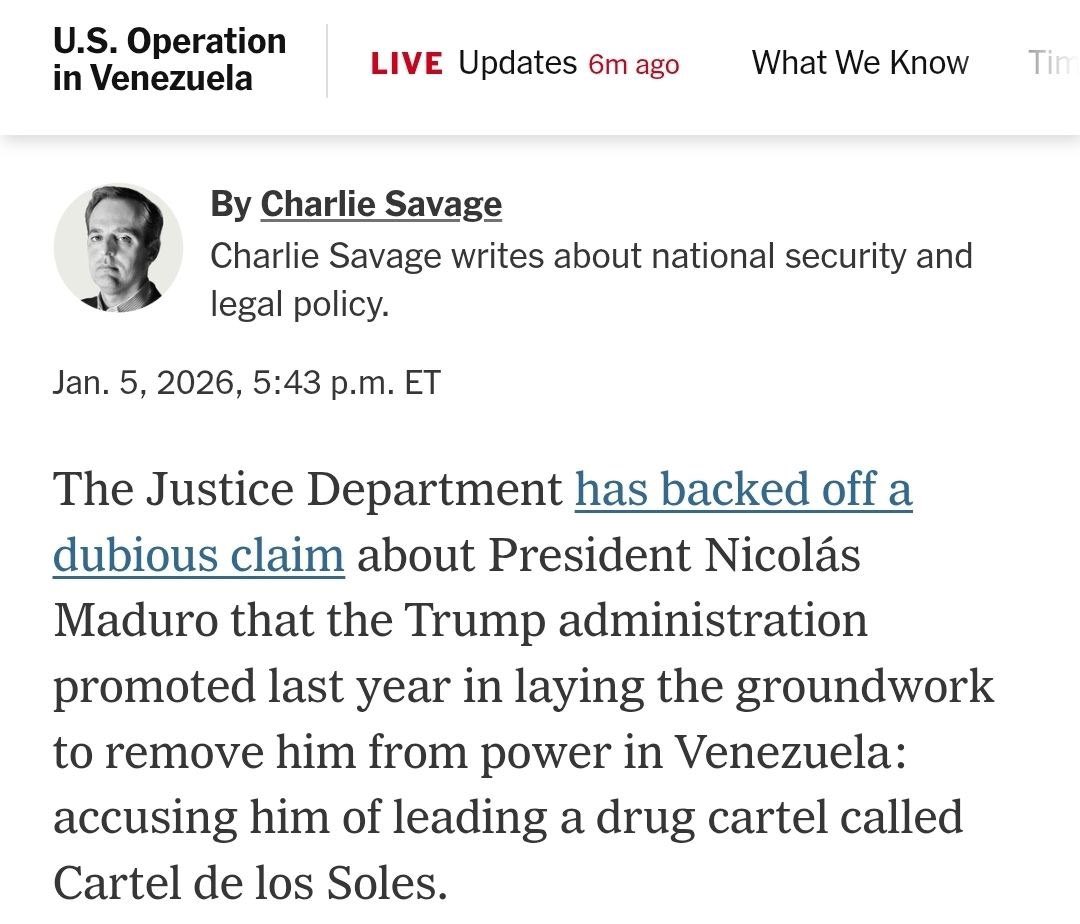Click the red LIVE label
The width and height of the screenshot is (1080, 924).
[x=406, y=64]
